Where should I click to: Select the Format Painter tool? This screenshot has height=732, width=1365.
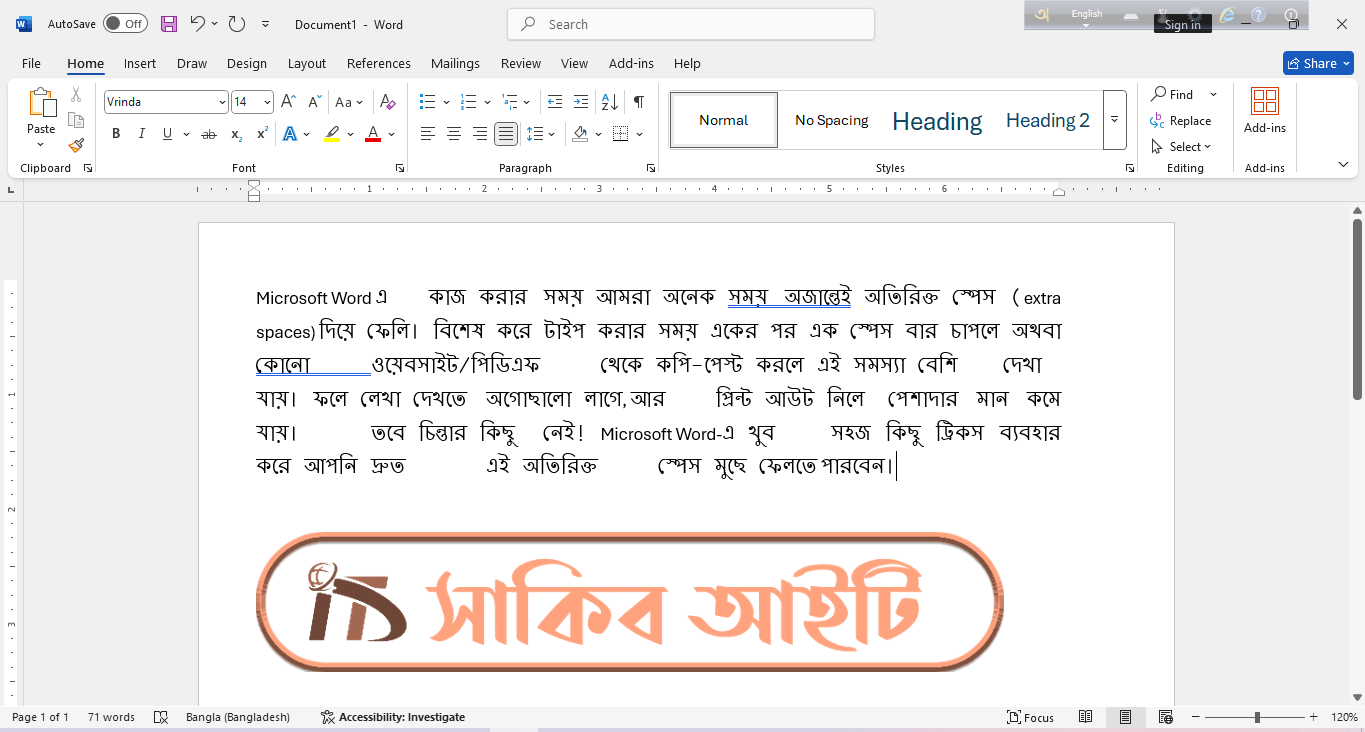pos(76,144)
